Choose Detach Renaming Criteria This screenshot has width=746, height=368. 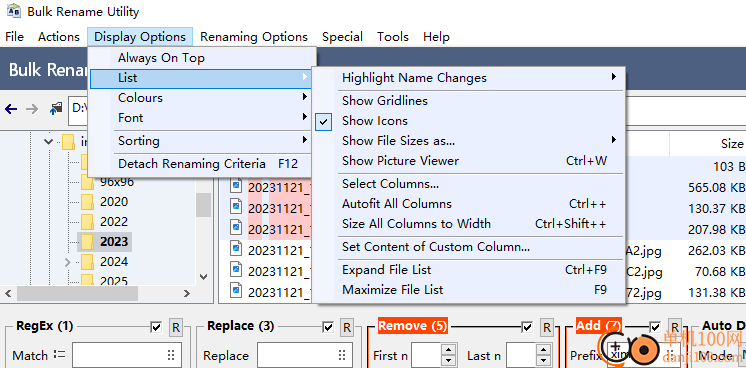coord(202,164)
